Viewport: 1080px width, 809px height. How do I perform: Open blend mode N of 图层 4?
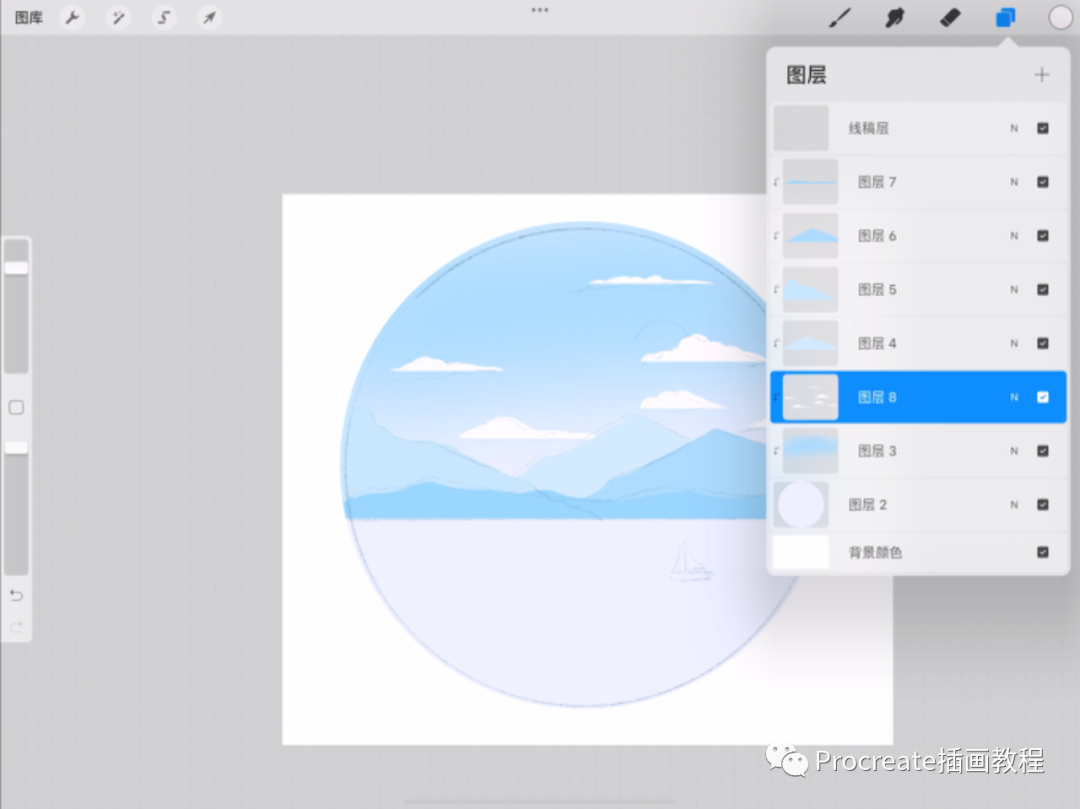click(x=1014, y=343)
